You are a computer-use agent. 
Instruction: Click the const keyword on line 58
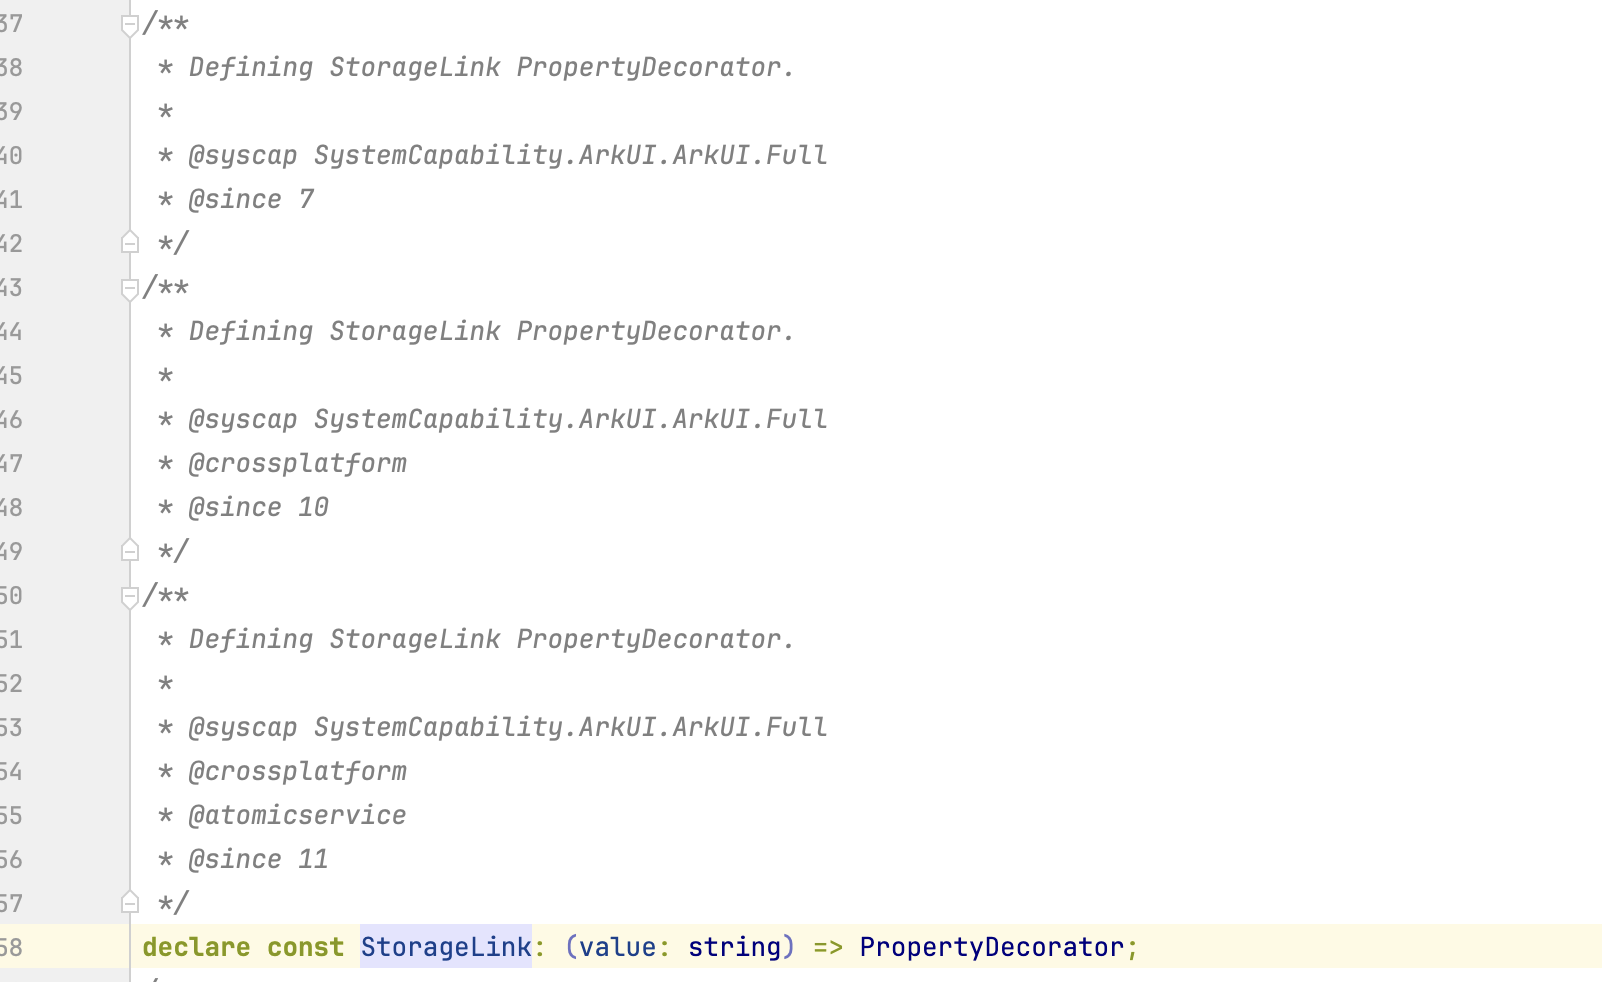pos(305,947)
